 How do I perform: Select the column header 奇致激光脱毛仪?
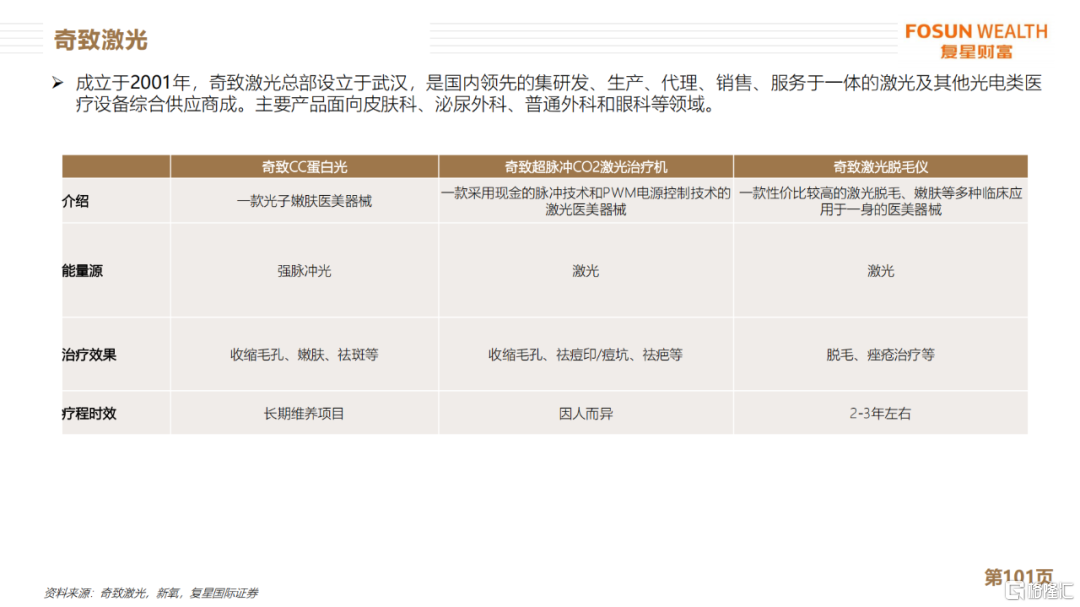[x=880, y=167]
